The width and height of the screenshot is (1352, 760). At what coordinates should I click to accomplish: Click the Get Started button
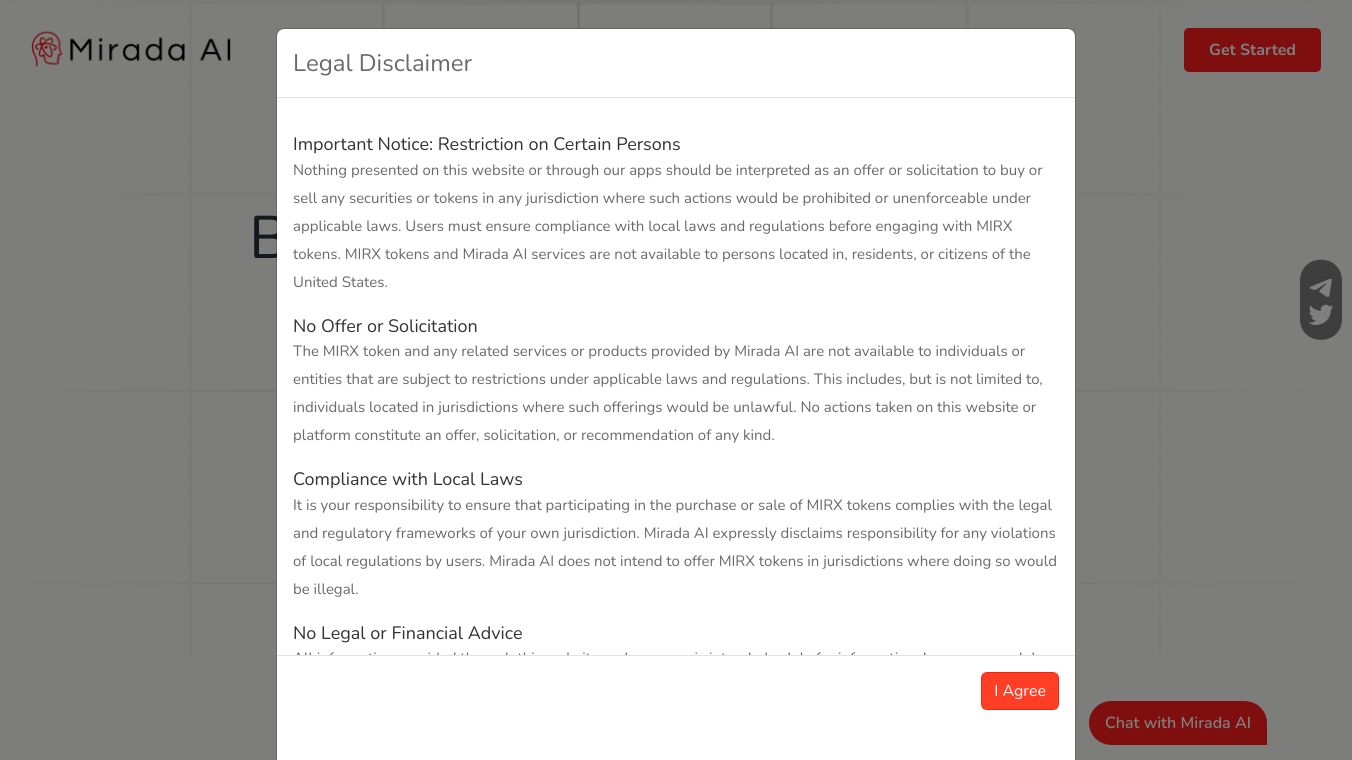coord(1252,50)
